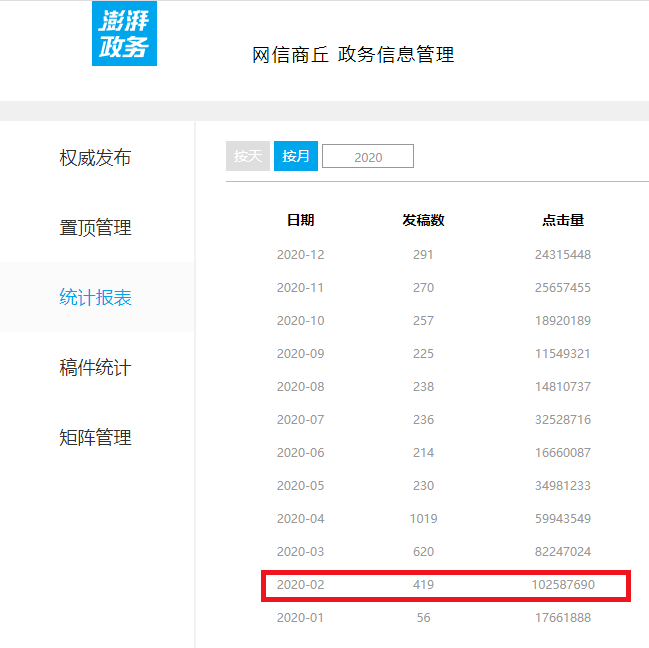Click the 日期 column header
The height and width of the screenshot is (648, 649).
tap(300, 220)
